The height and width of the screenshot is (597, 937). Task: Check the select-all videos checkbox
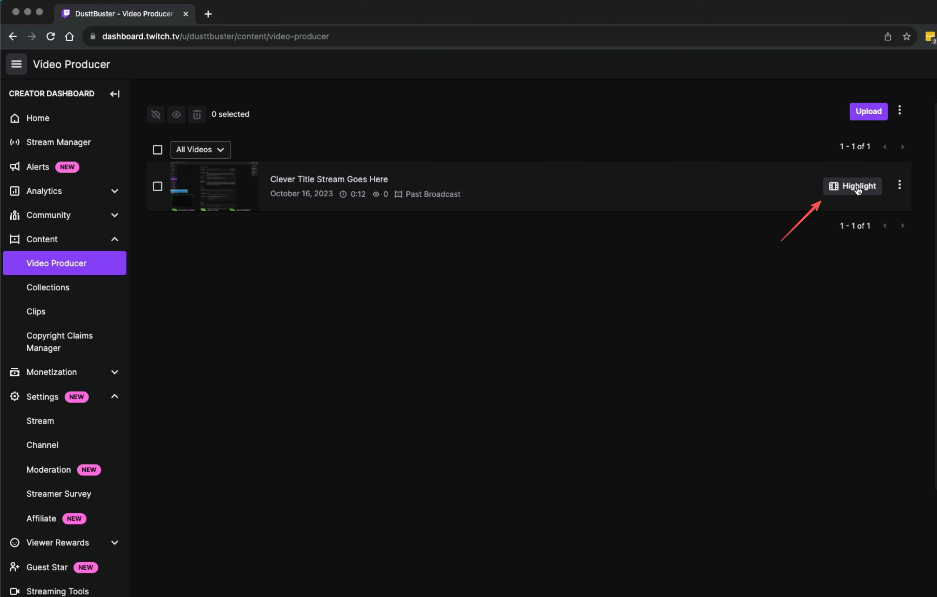click(x=156, y=148)
